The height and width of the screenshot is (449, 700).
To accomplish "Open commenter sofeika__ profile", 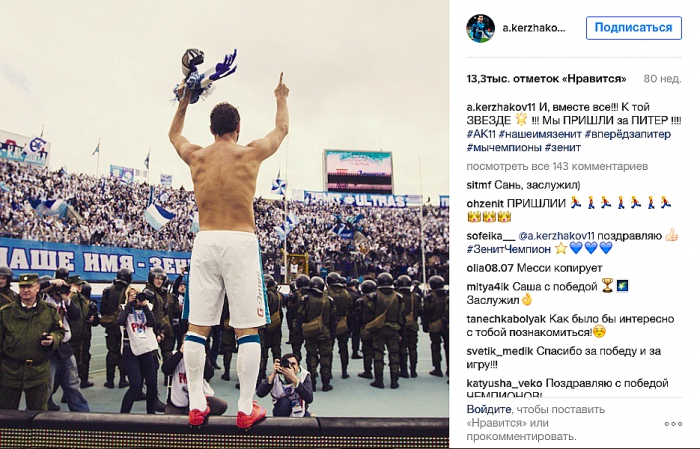I will click(x=491, y=236).
